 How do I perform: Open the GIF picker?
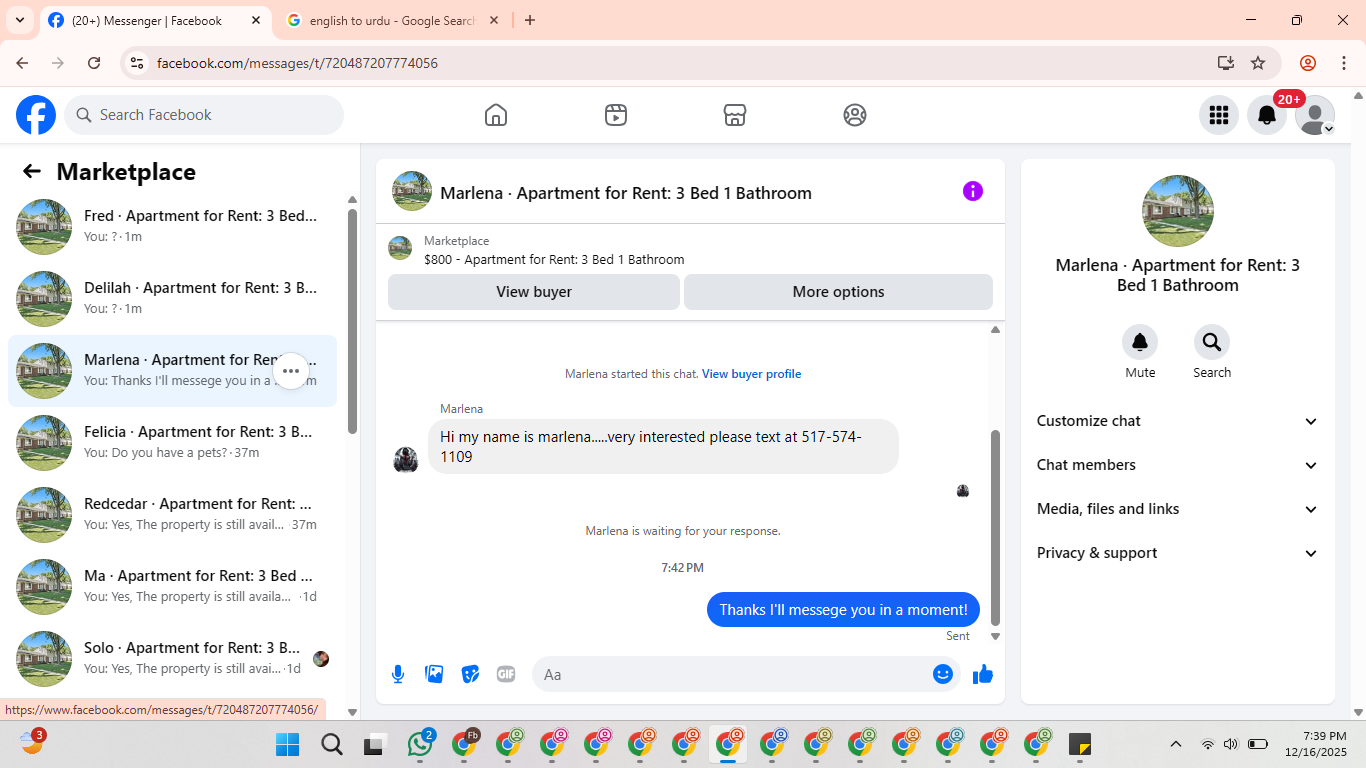(x=506, y=674)
